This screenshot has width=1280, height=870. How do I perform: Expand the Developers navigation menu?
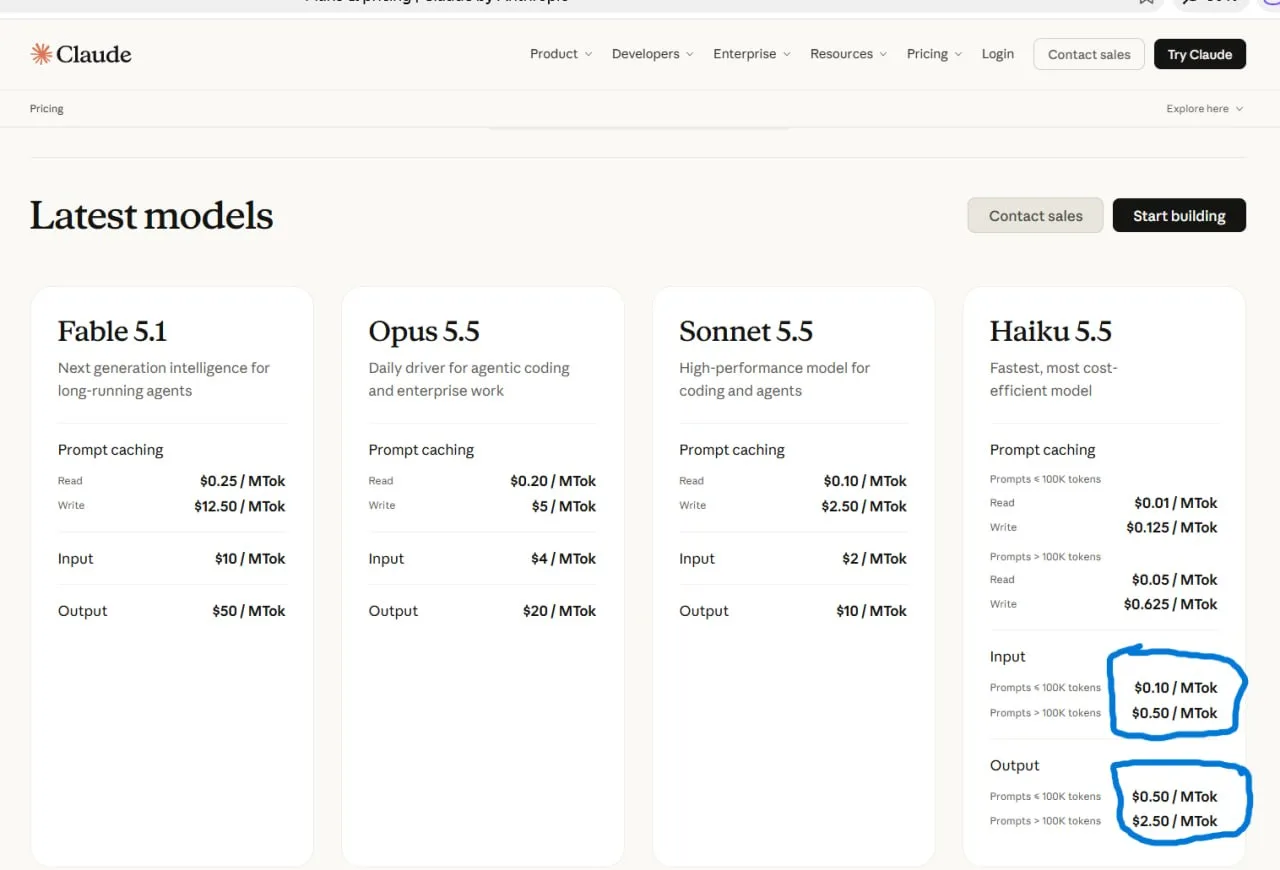pyautogui.click(x=652, y=54)
